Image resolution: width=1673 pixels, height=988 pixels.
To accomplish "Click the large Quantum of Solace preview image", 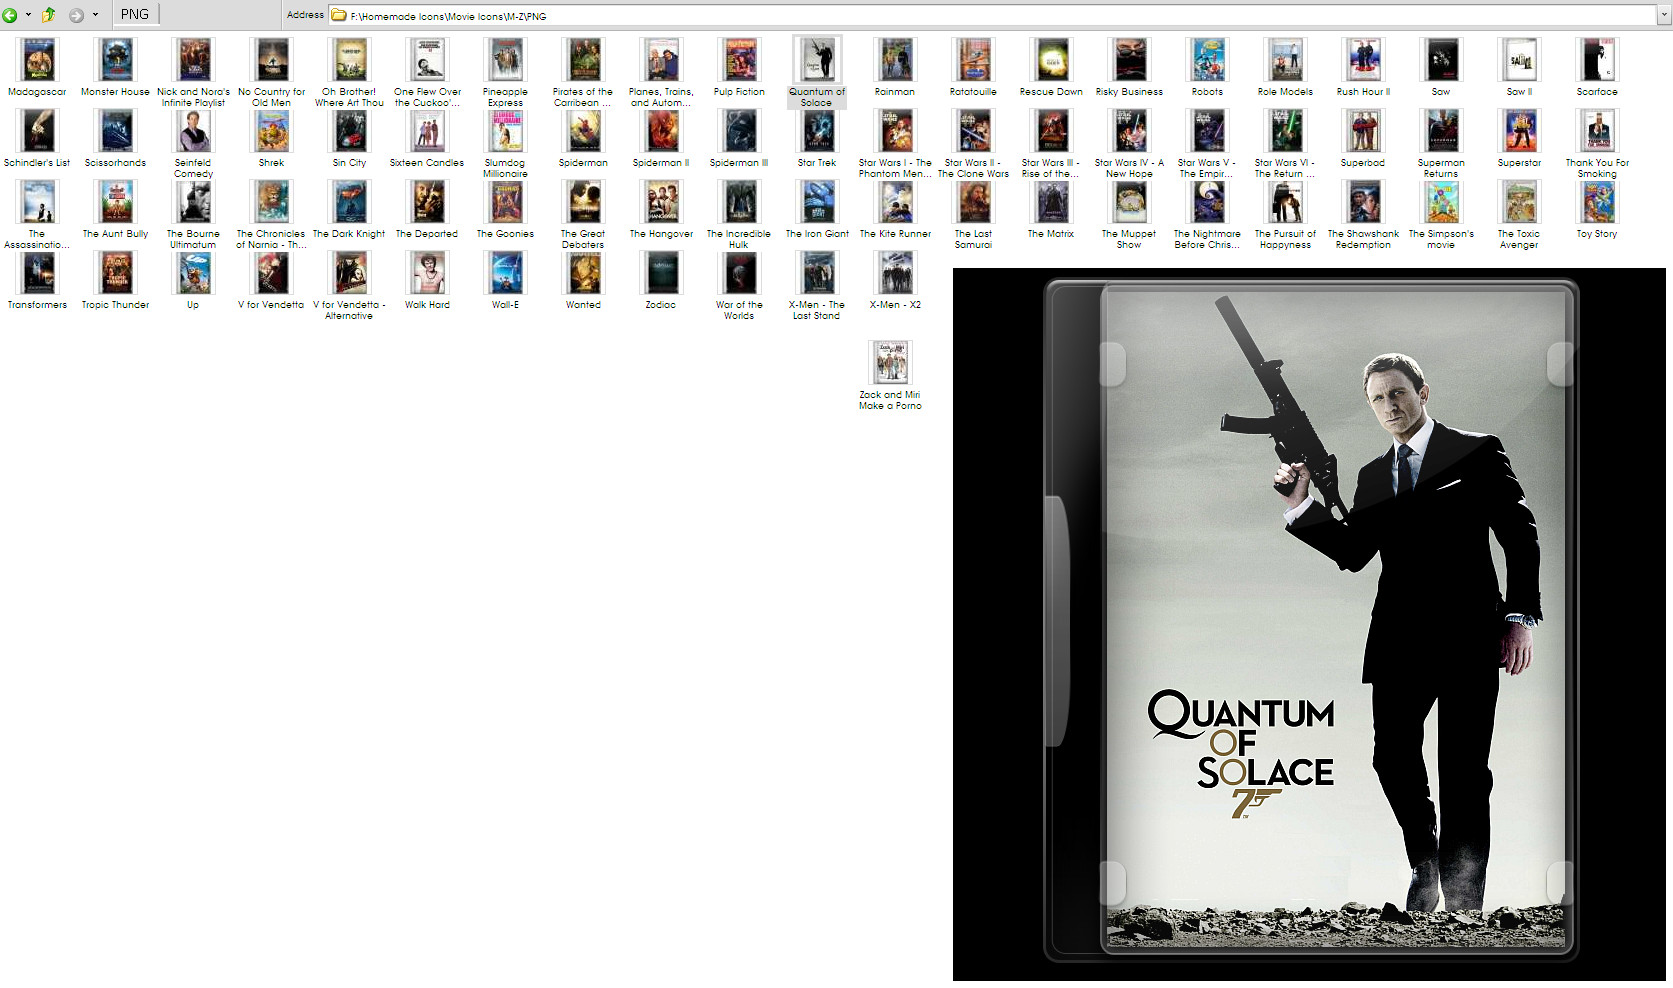I will click(x=1310, y=624).
